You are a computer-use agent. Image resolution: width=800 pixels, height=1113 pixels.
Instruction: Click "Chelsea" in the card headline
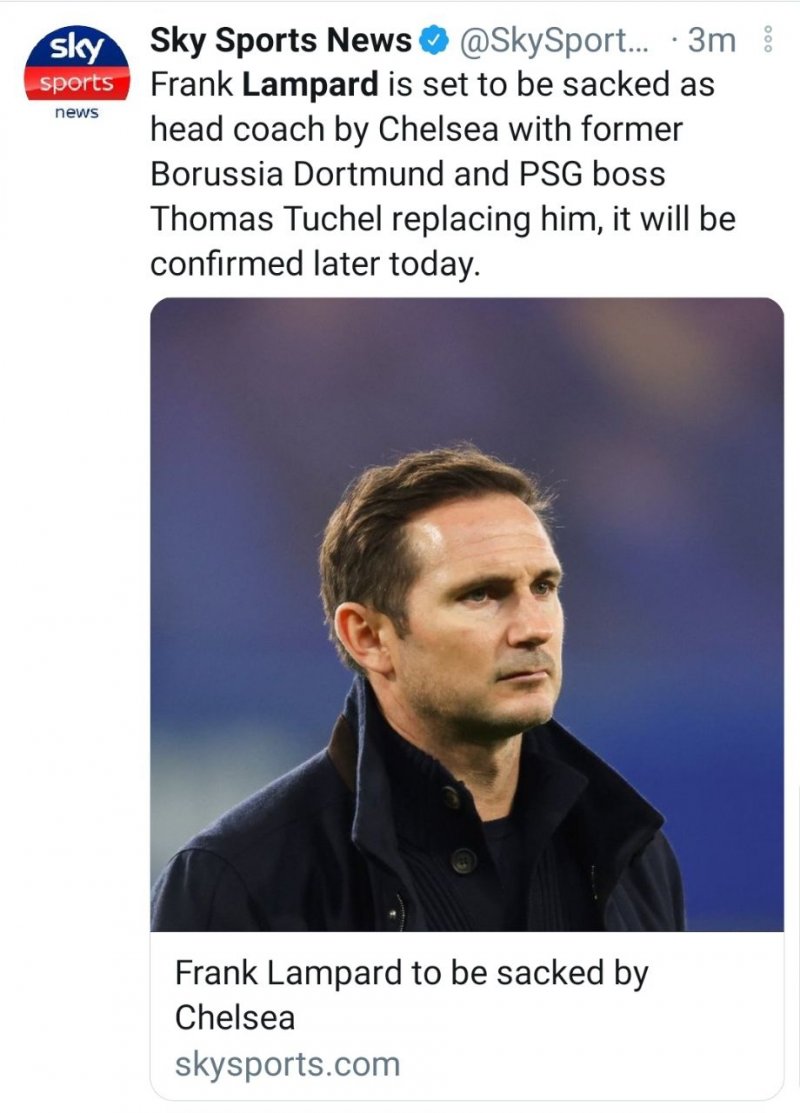click(235, 1017)
